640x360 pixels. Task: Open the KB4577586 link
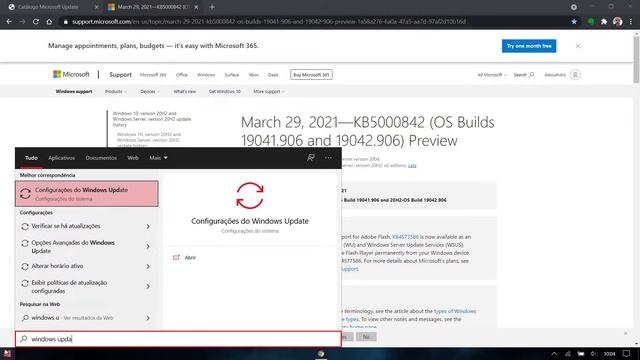pyautogui.click(x=405, y=237)
